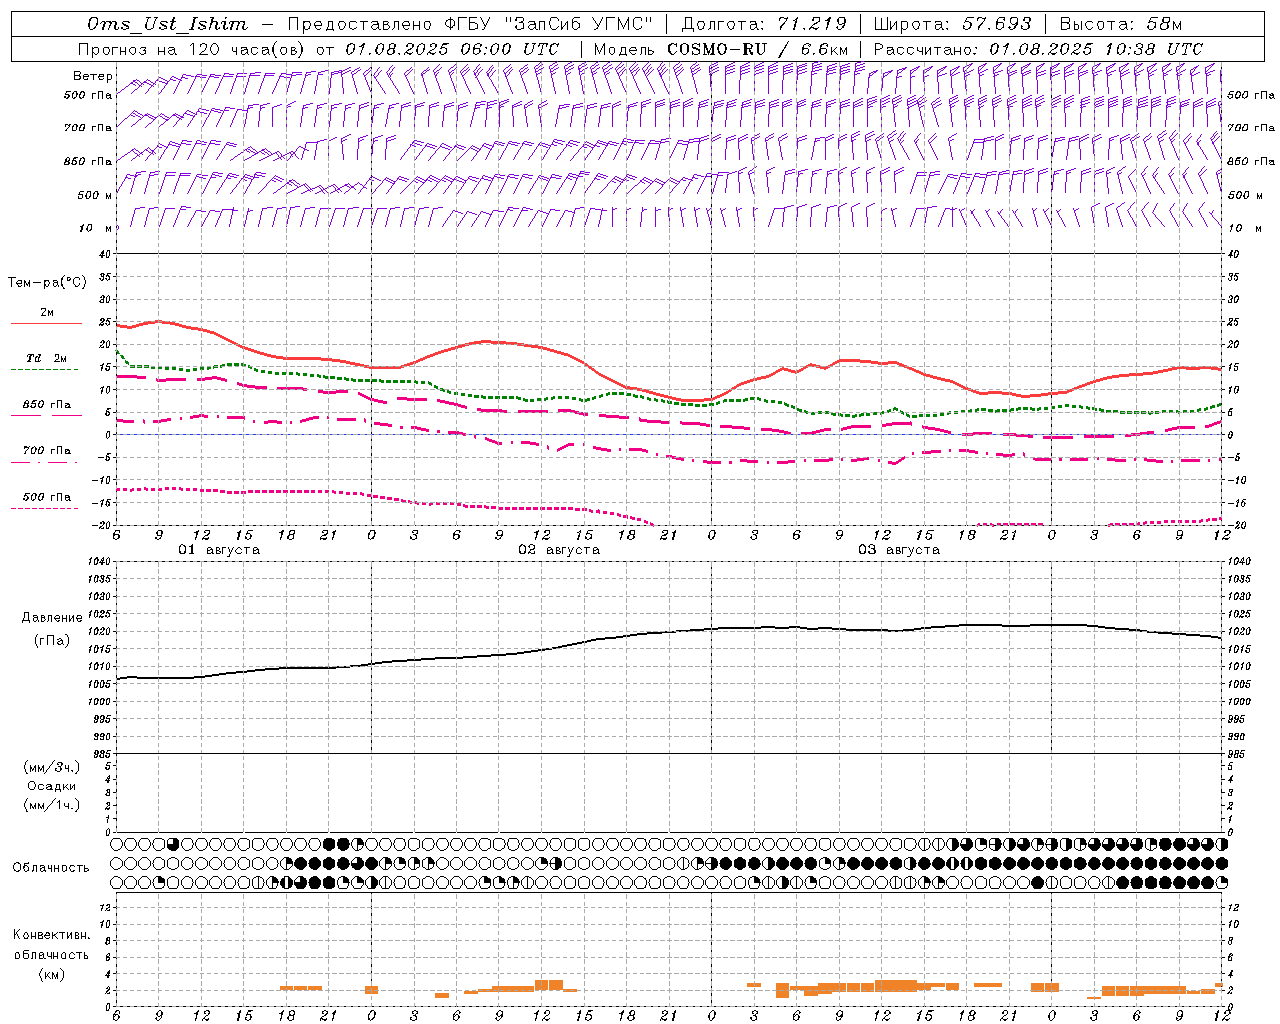Image resolution: width=1280 pixels, height=1024 pixels.
Task: Click the (км) convective cloud unit label
Action: (51, 974)
